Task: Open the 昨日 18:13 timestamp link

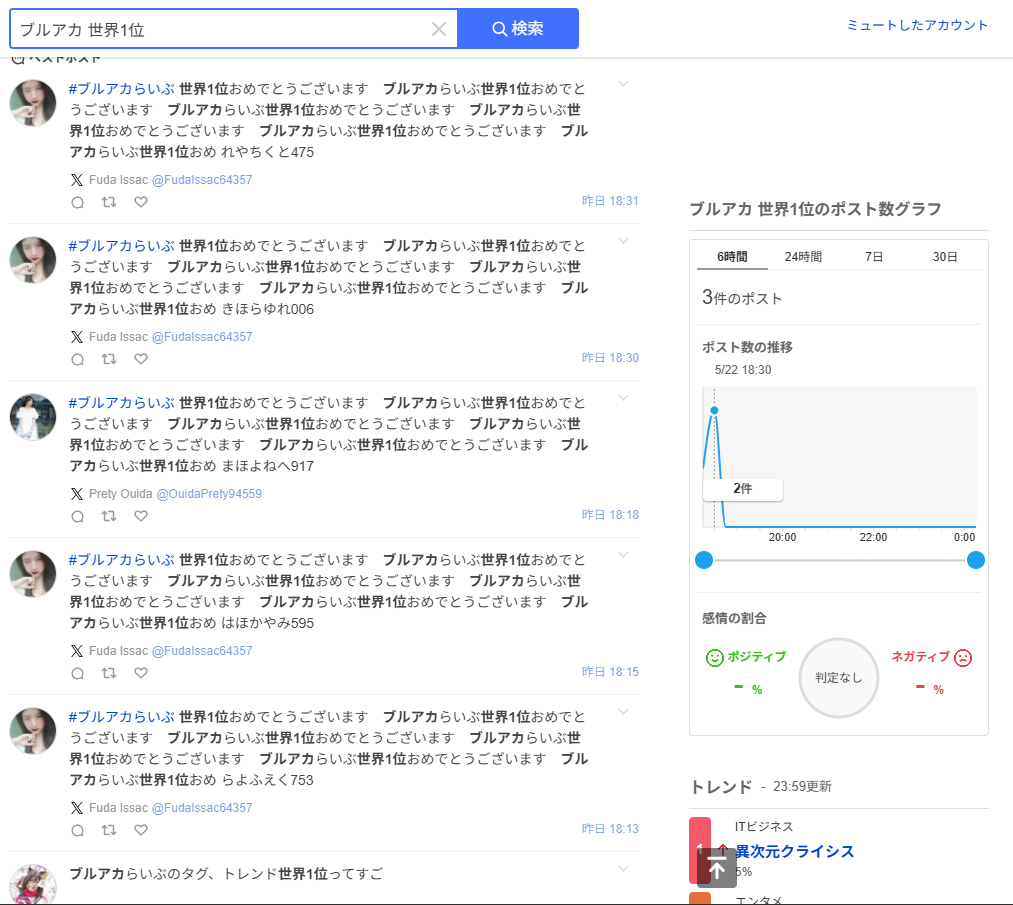Action: click(x=610, y=829)
